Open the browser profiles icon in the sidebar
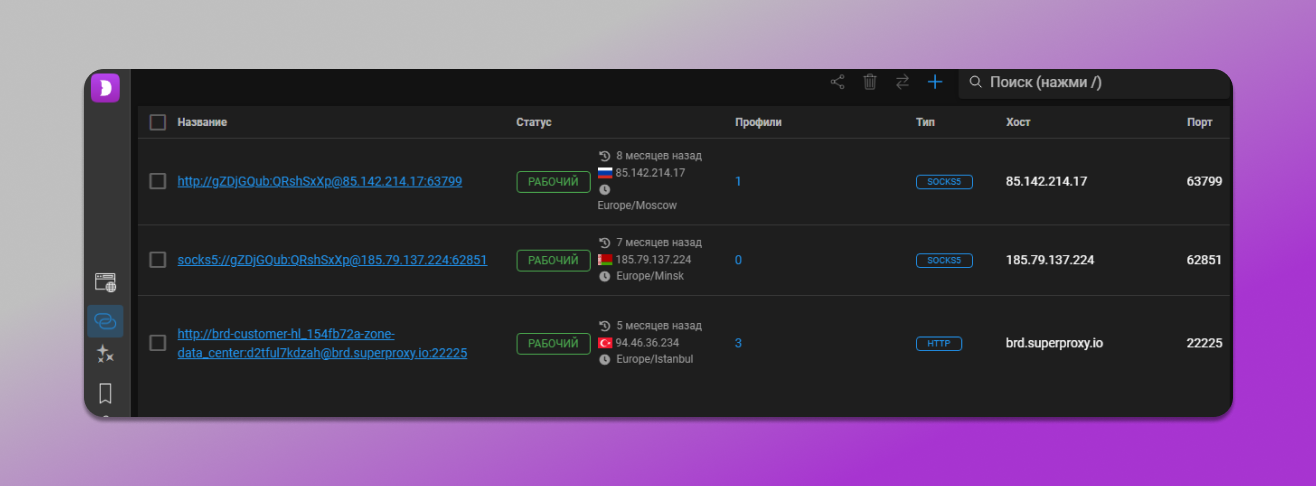 pos(105,283)
